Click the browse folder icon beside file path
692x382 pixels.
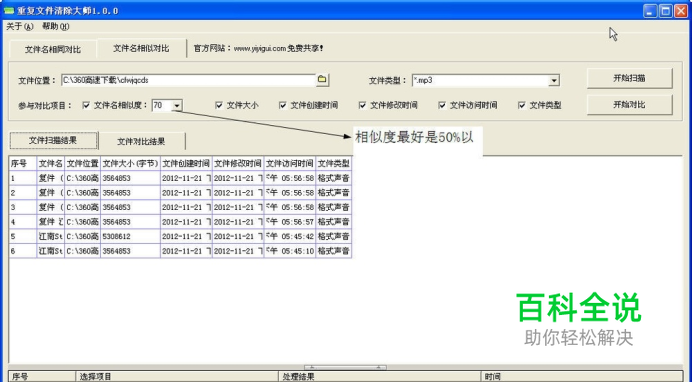coord(323,80)
